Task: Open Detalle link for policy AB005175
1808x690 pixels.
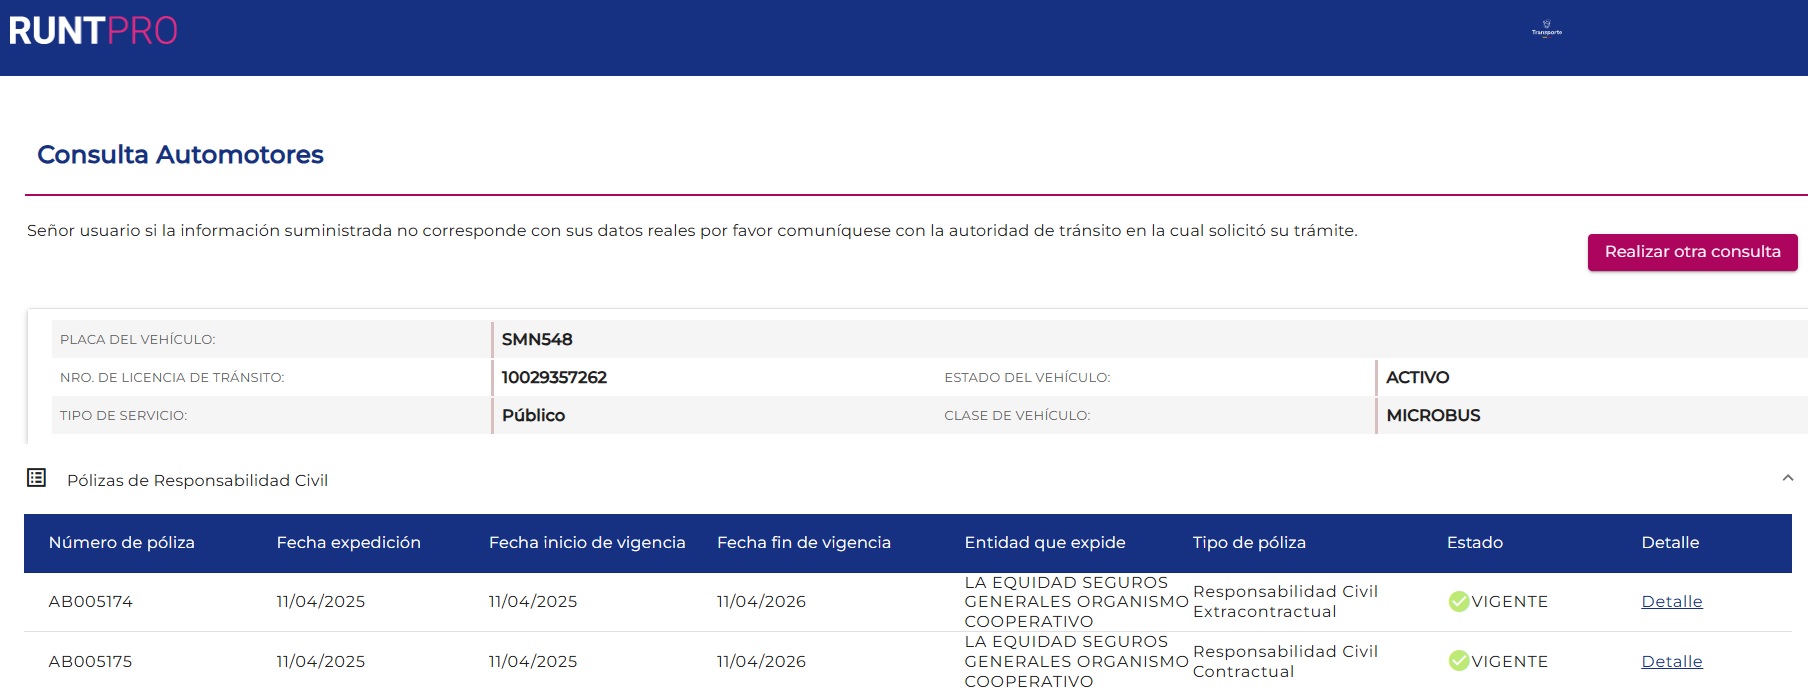Action: tap(1671, 661)
